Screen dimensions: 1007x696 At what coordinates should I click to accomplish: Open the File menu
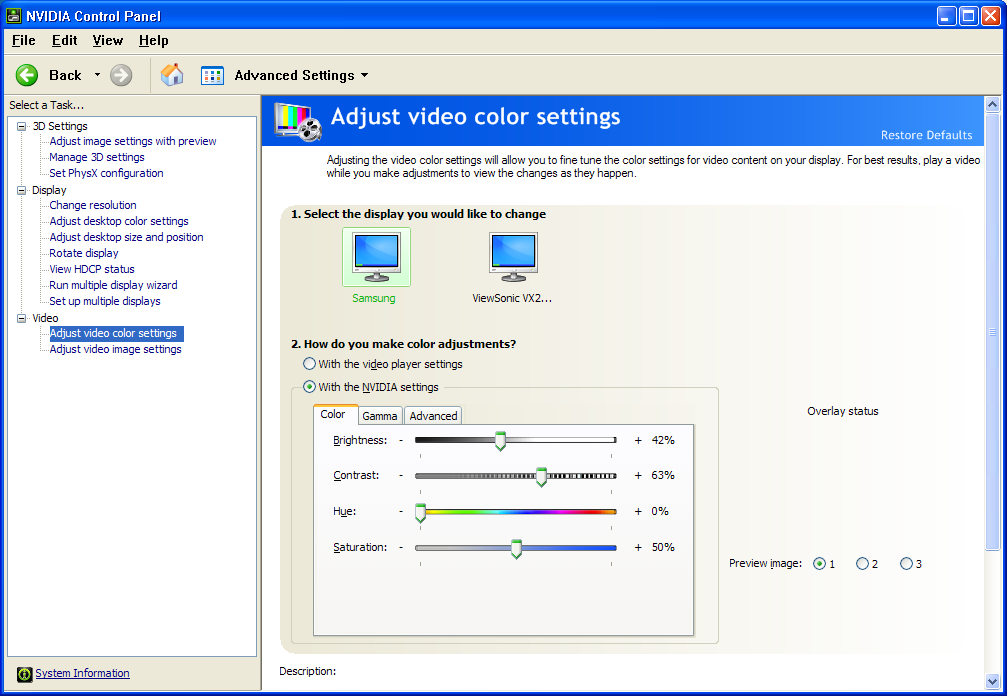(24, 40)
